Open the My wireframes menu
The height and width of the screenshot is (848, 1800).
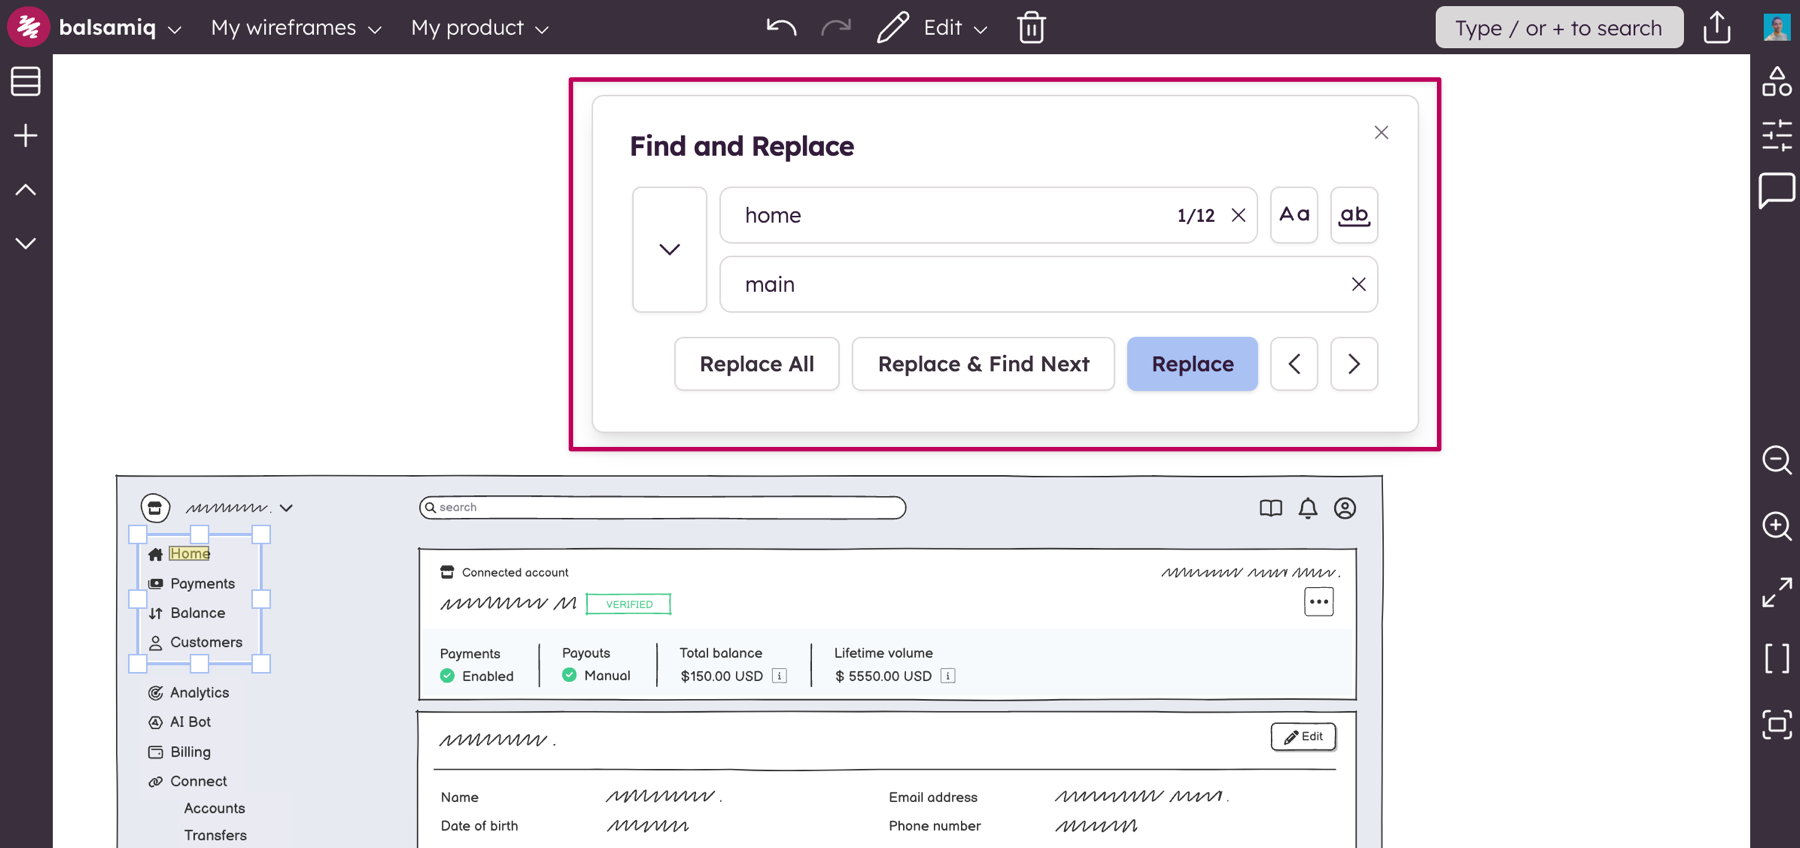[x=296, y=28]
